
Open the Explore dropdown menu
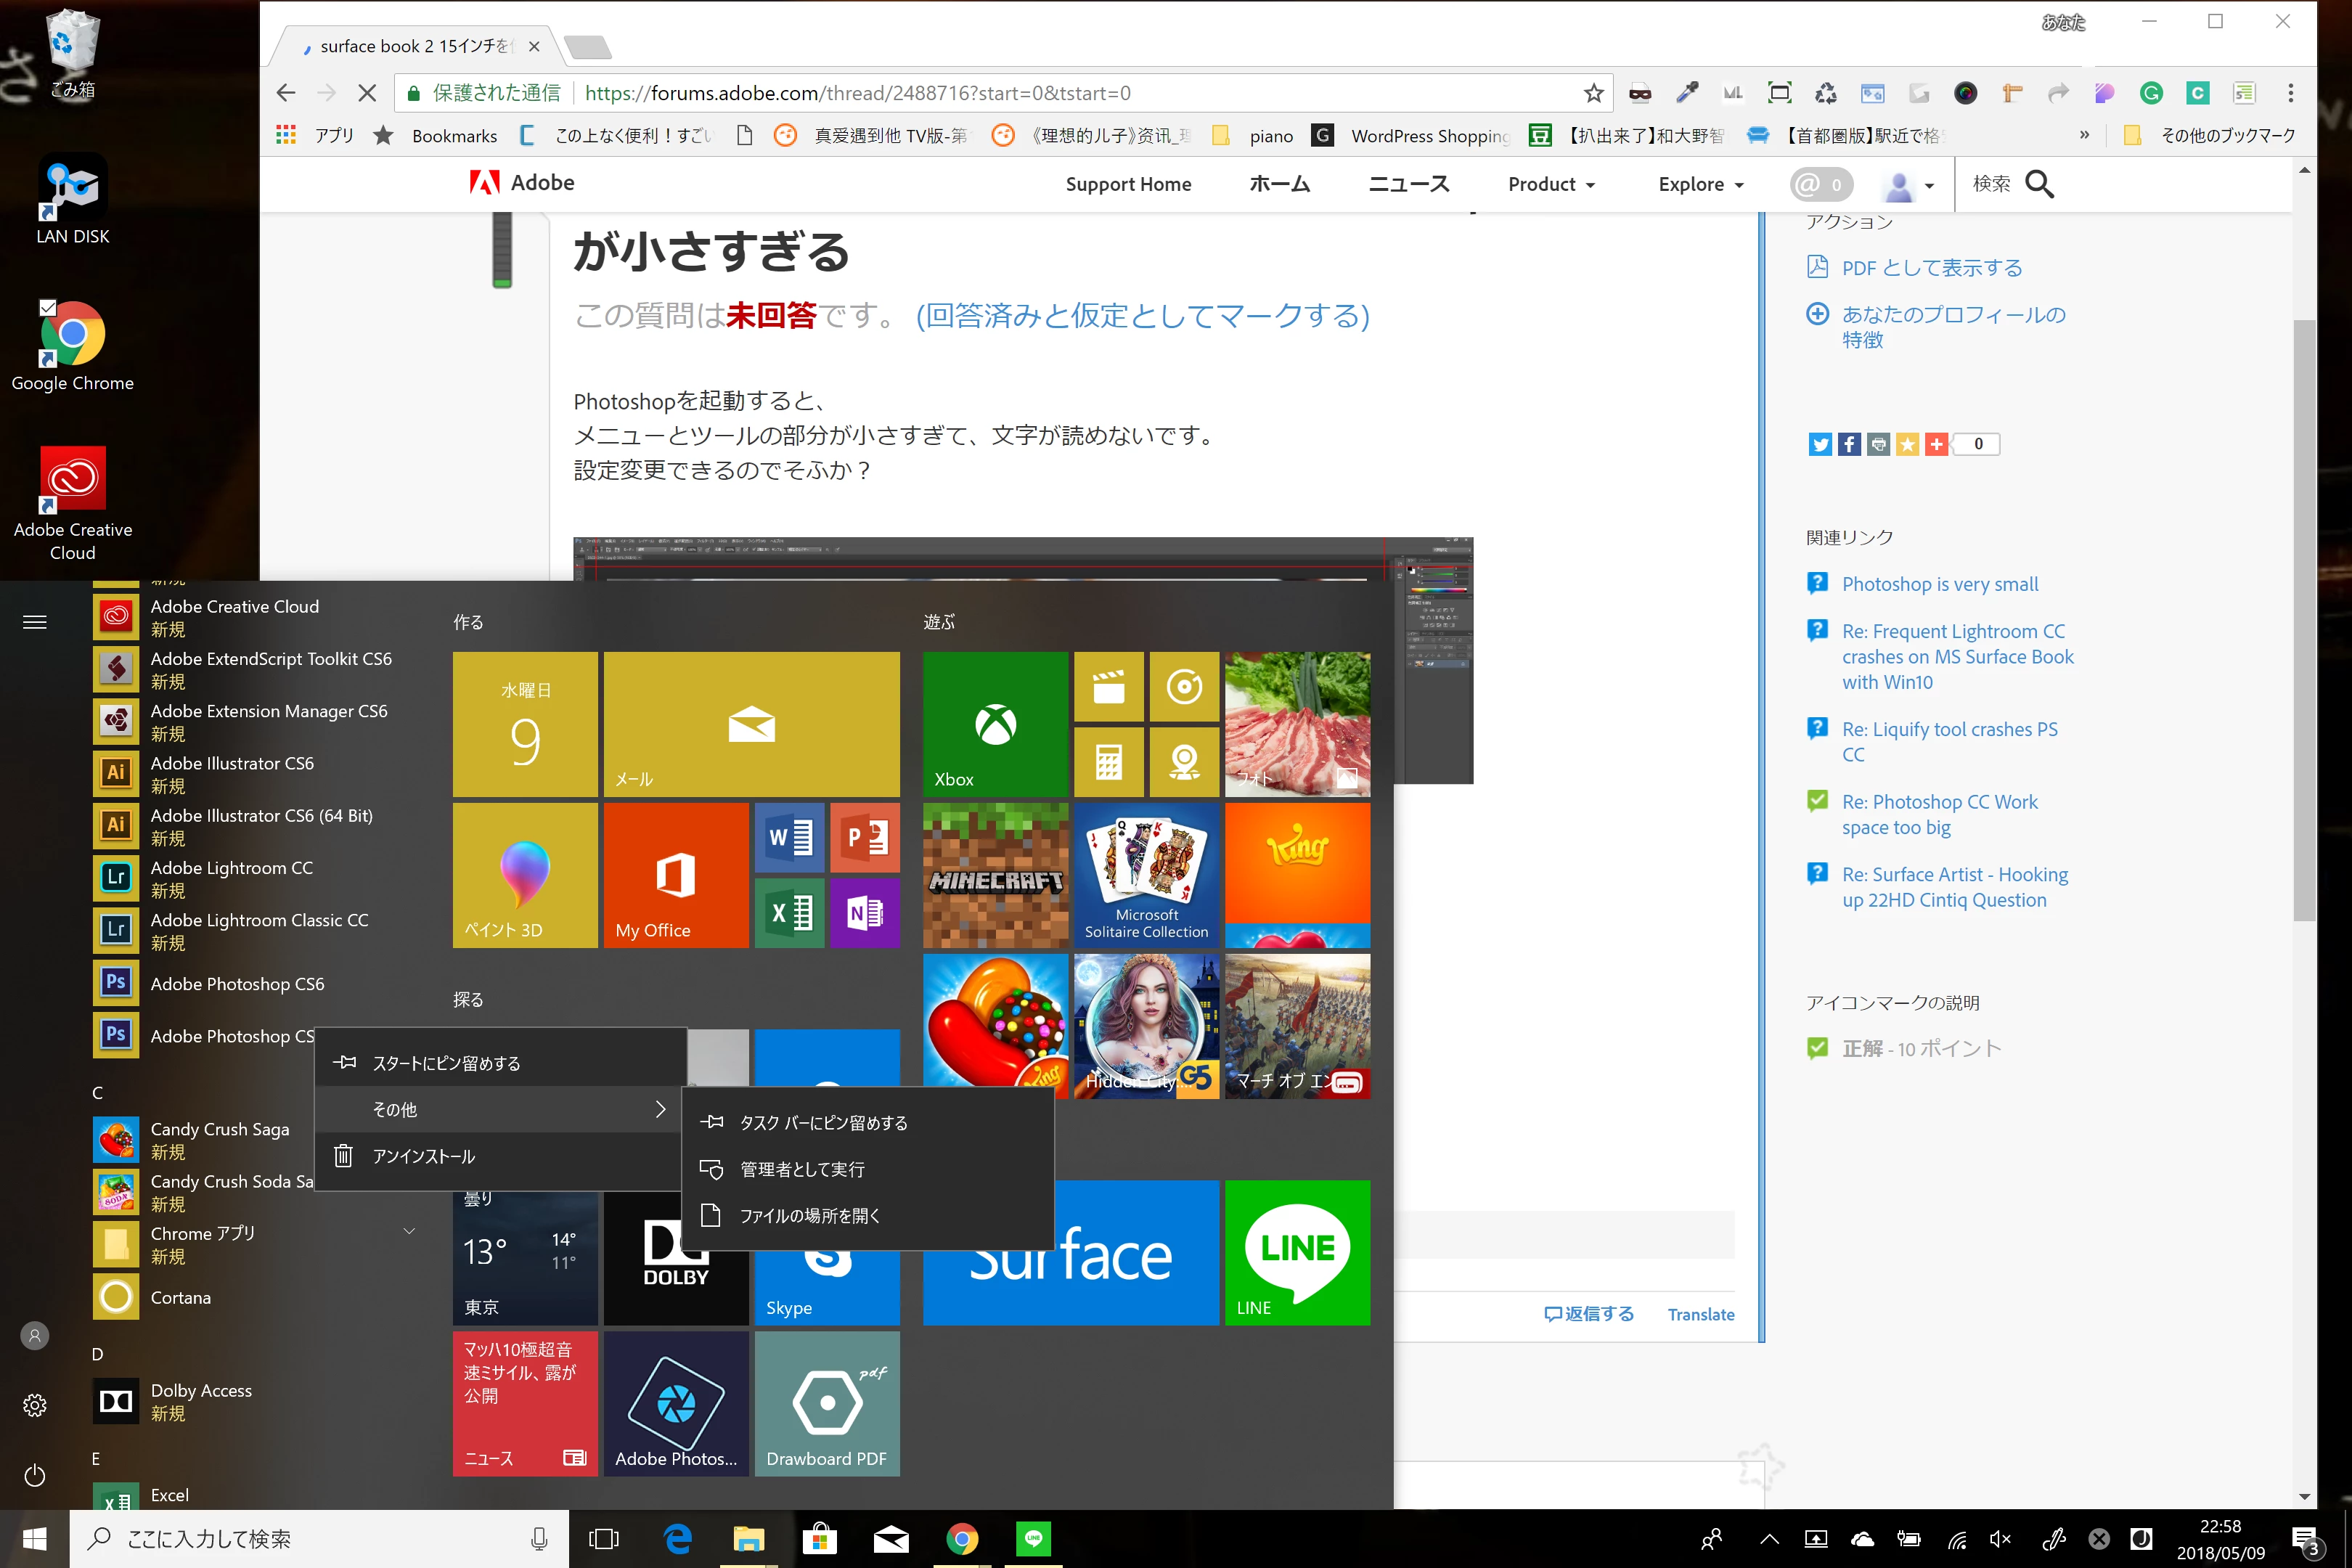(x=1700, y=184)
